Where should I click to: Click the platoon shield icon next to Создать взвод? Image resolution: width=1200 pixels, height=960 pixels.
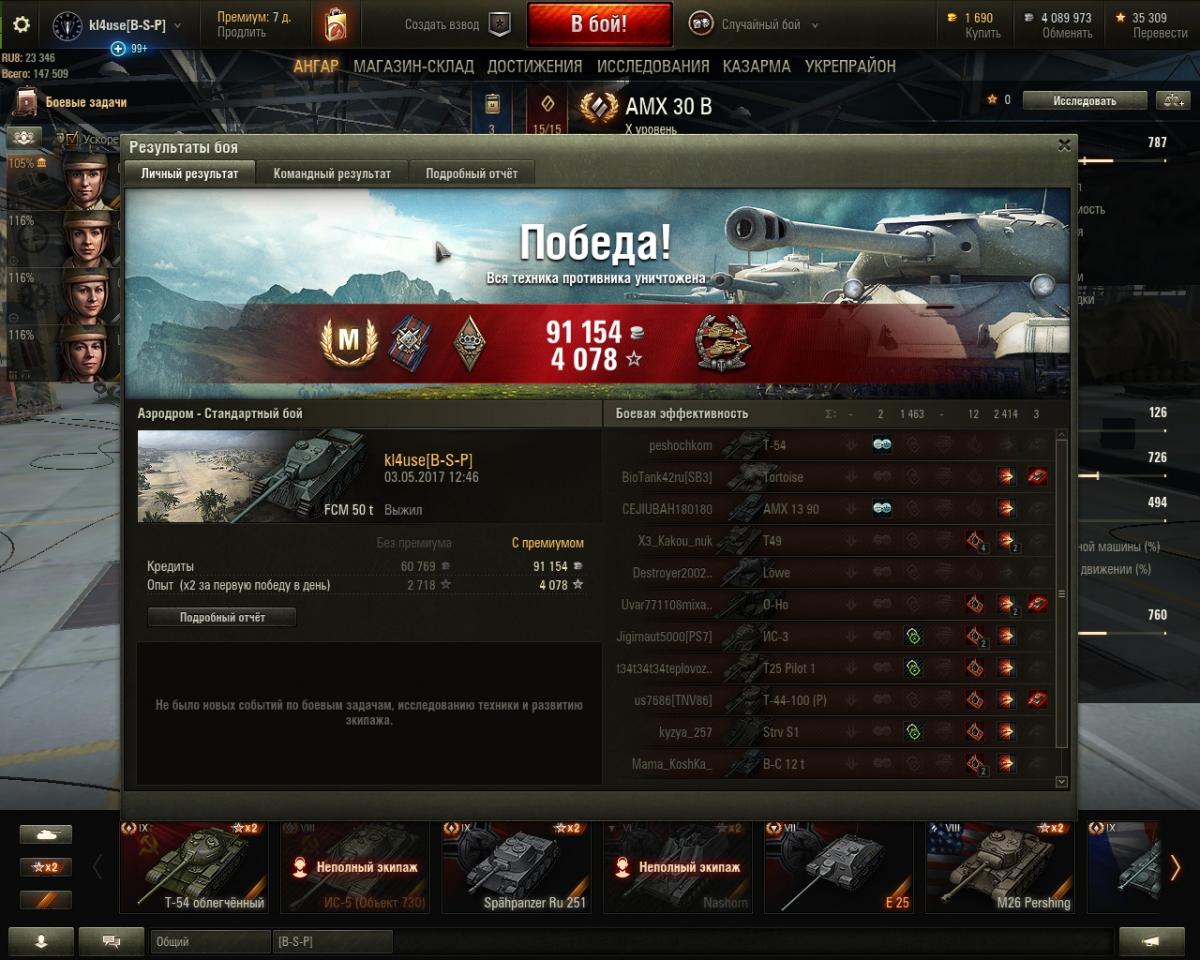coord(499,25)
